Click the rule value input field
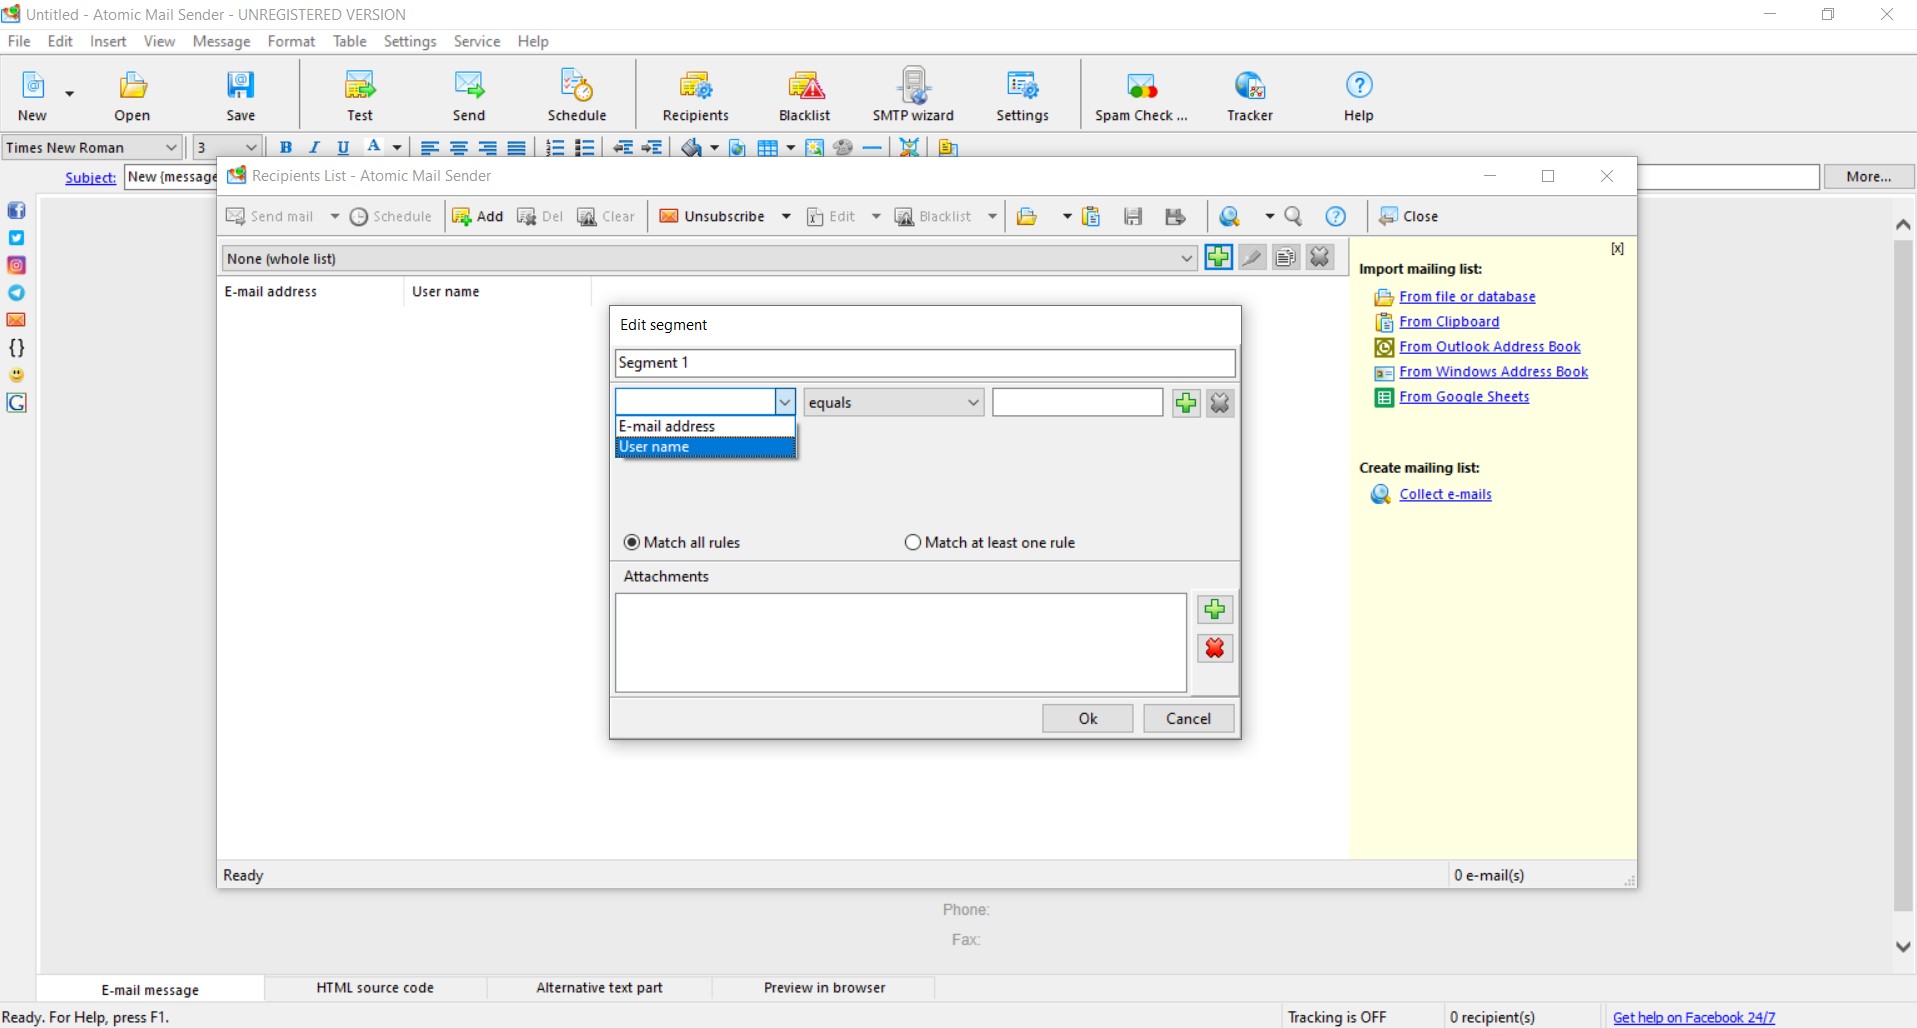This screenshot has height=1028, width=1917. (x=1077, y=402)
